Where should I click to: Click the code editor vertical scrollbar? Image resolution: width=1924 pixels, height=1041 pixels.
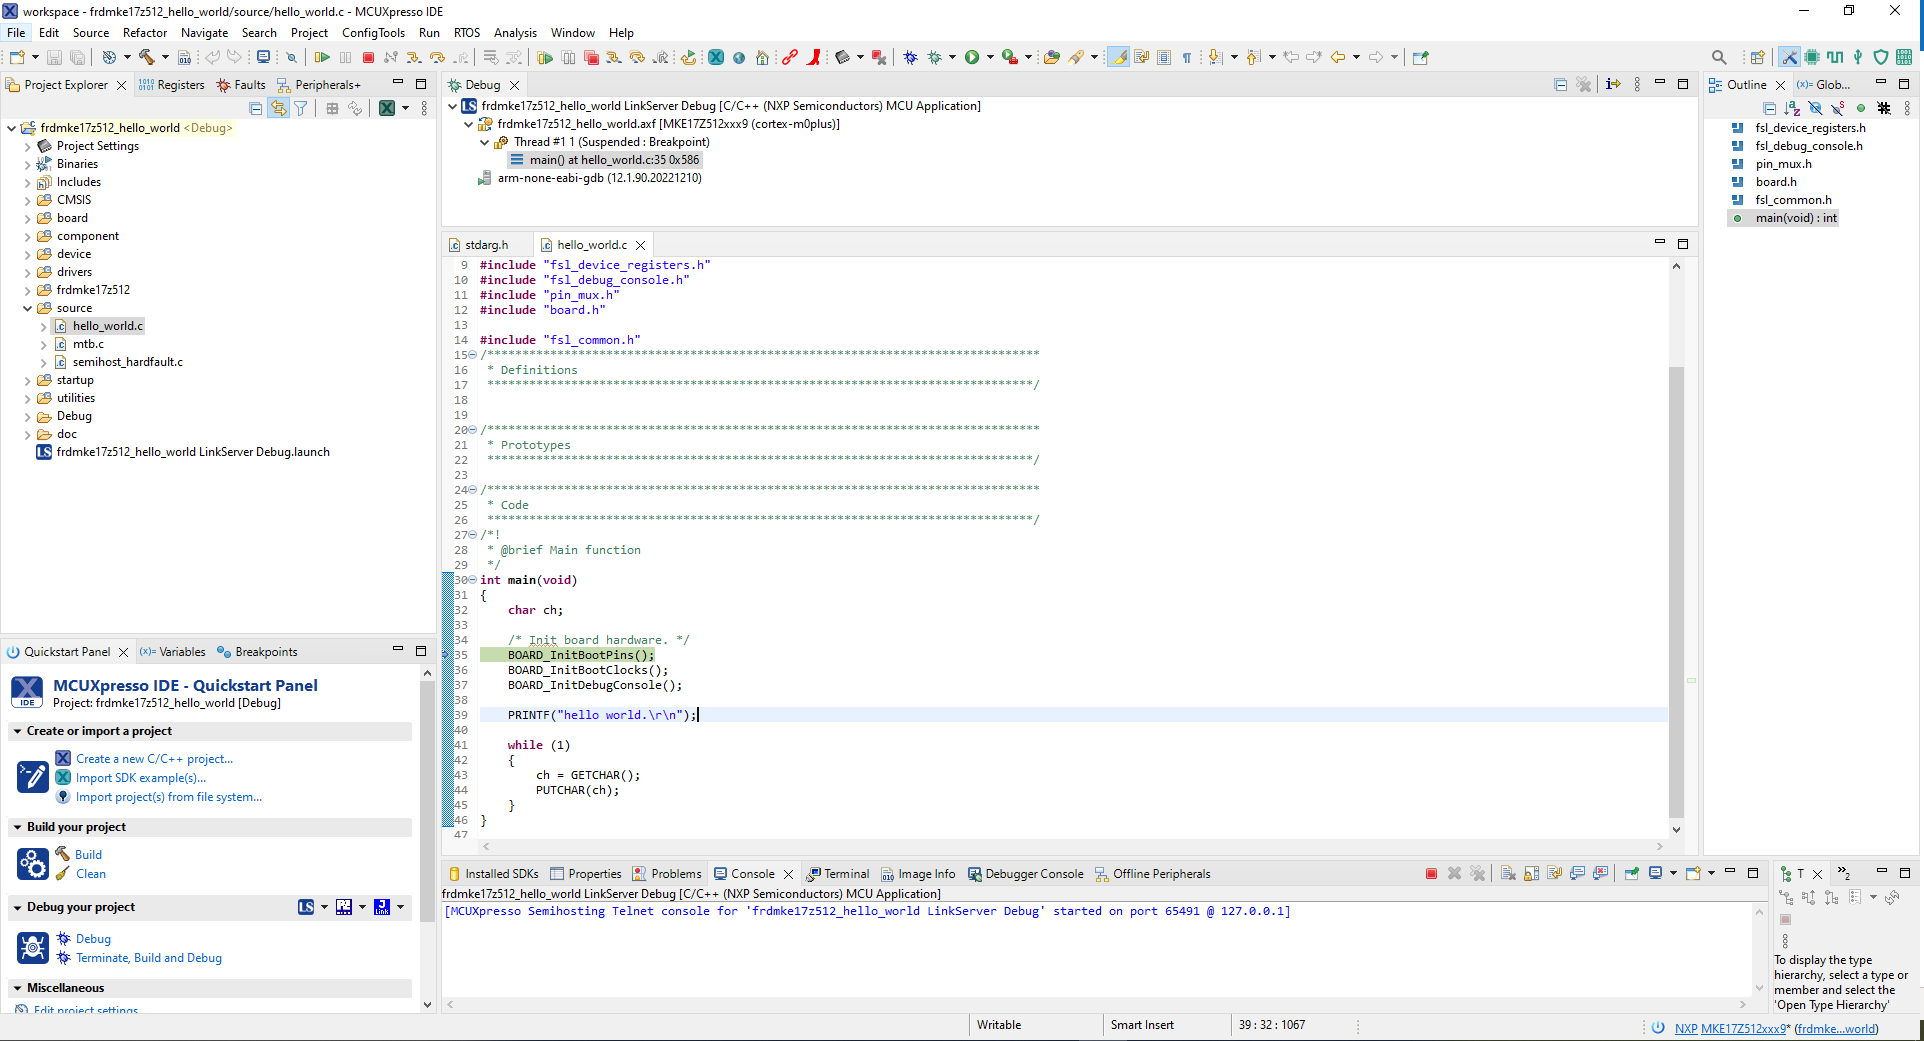[1676, 590]
